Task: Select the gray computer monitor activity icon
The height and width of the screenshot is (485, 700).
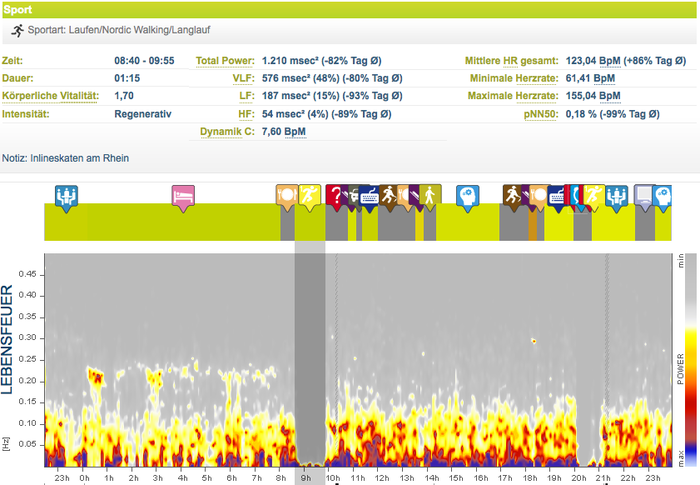Action: (x=644, y=194)
